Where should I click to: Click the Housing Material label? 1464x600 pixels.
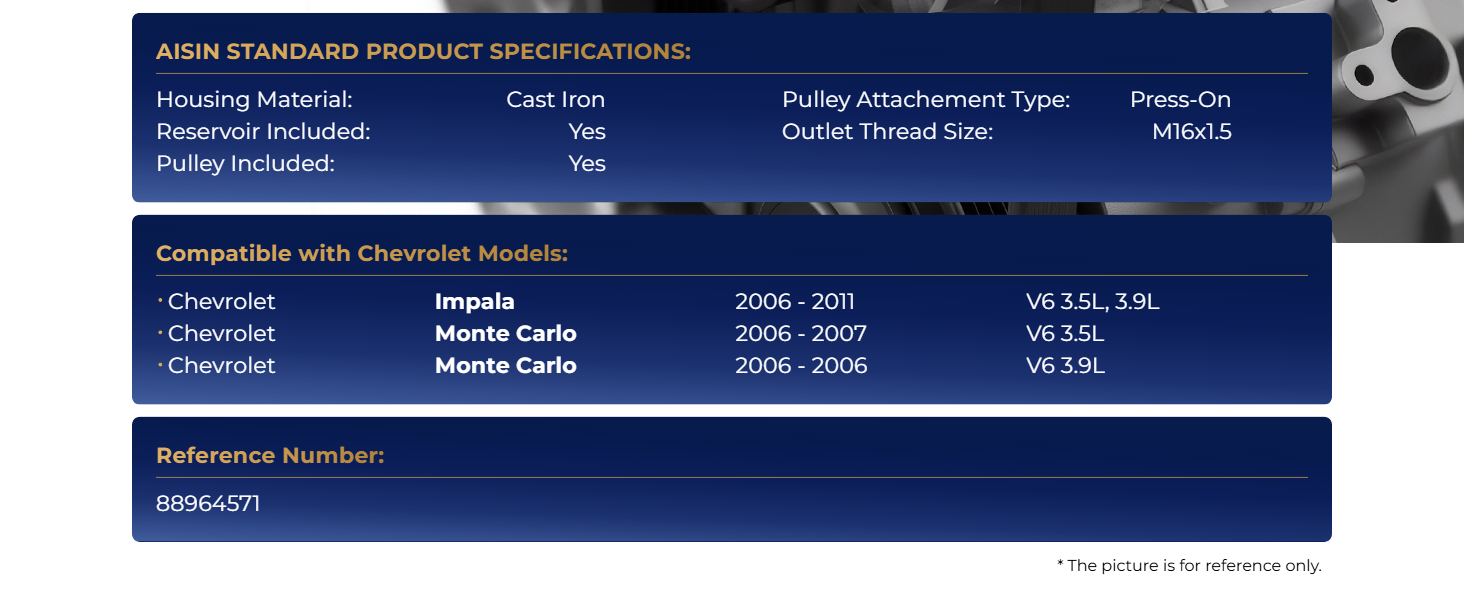coord(254,100)
